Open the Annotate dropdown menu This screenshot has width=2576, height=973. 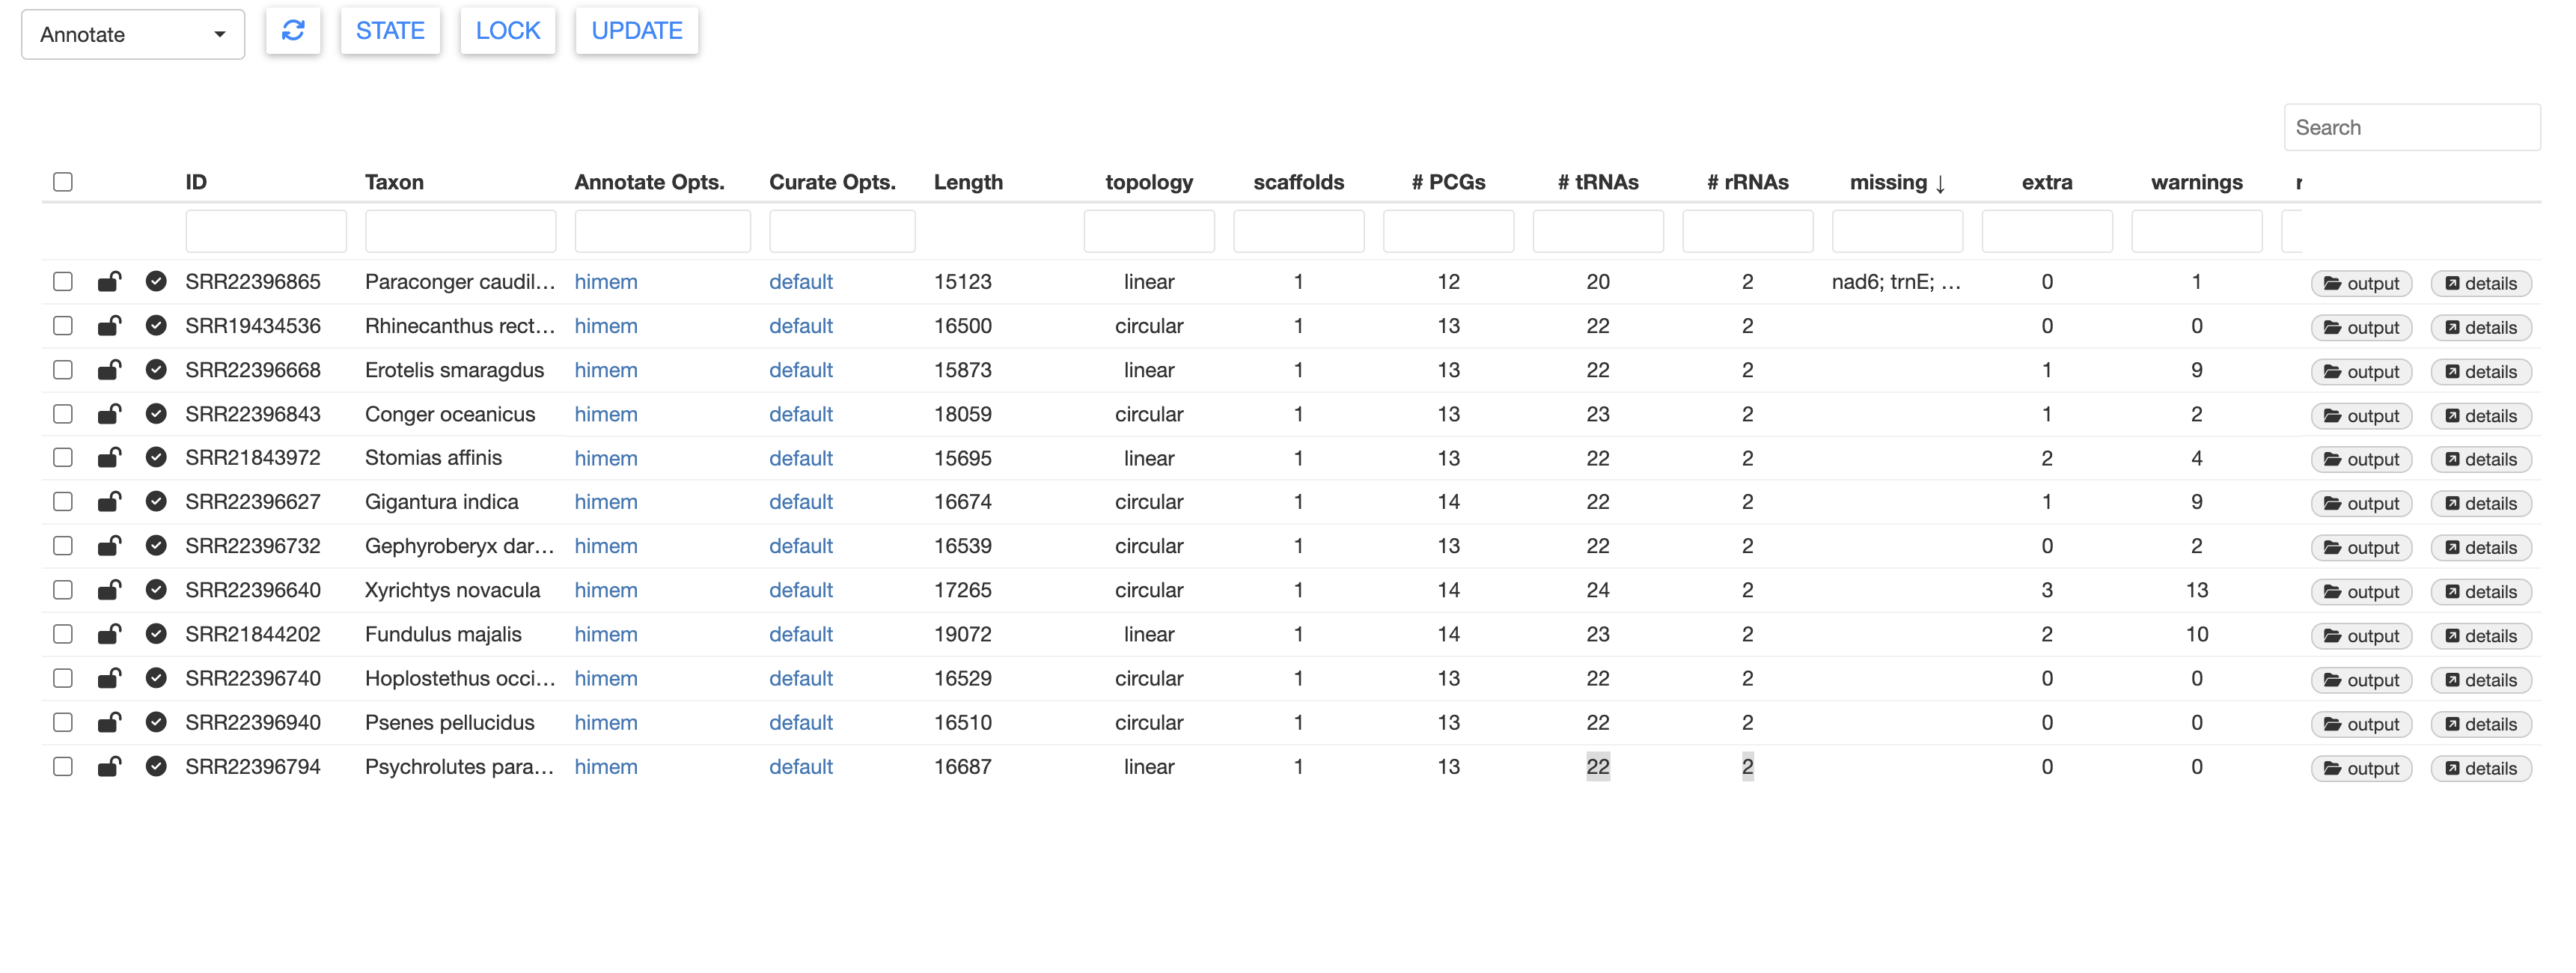[x=133, y=35]
